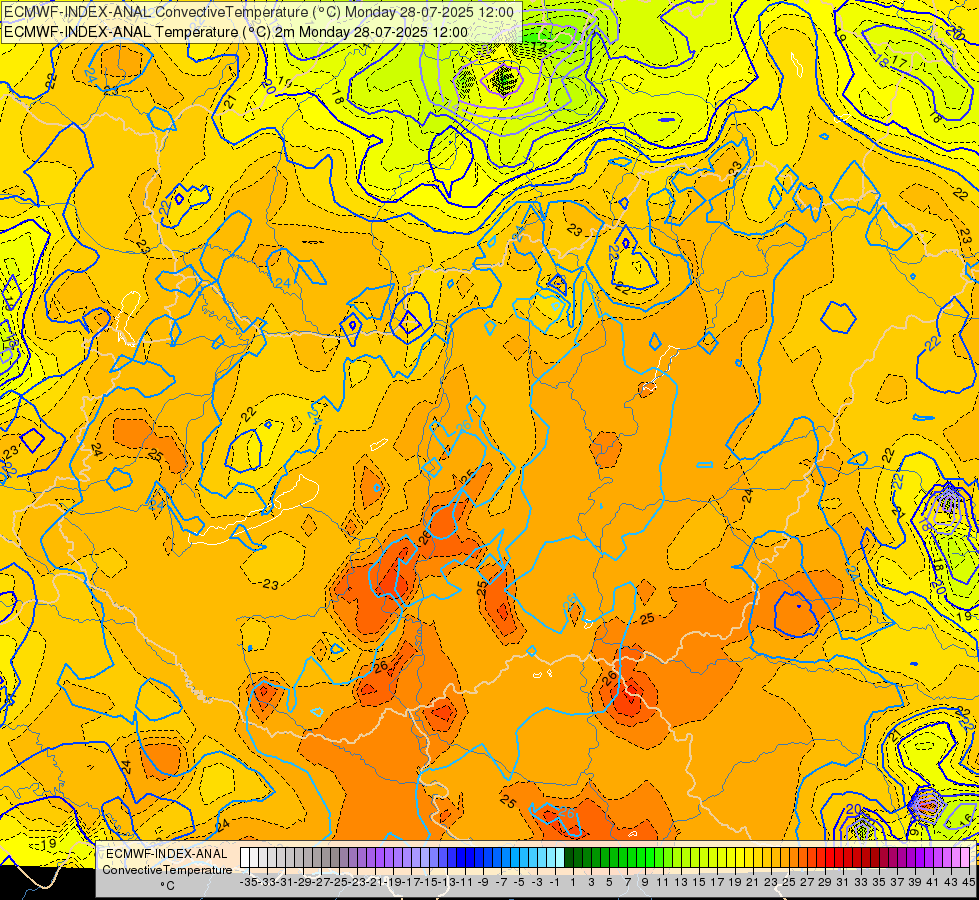Pick the orange swatch above legend value 25
This screenshot has height=900, width=979.
[785, 857]
